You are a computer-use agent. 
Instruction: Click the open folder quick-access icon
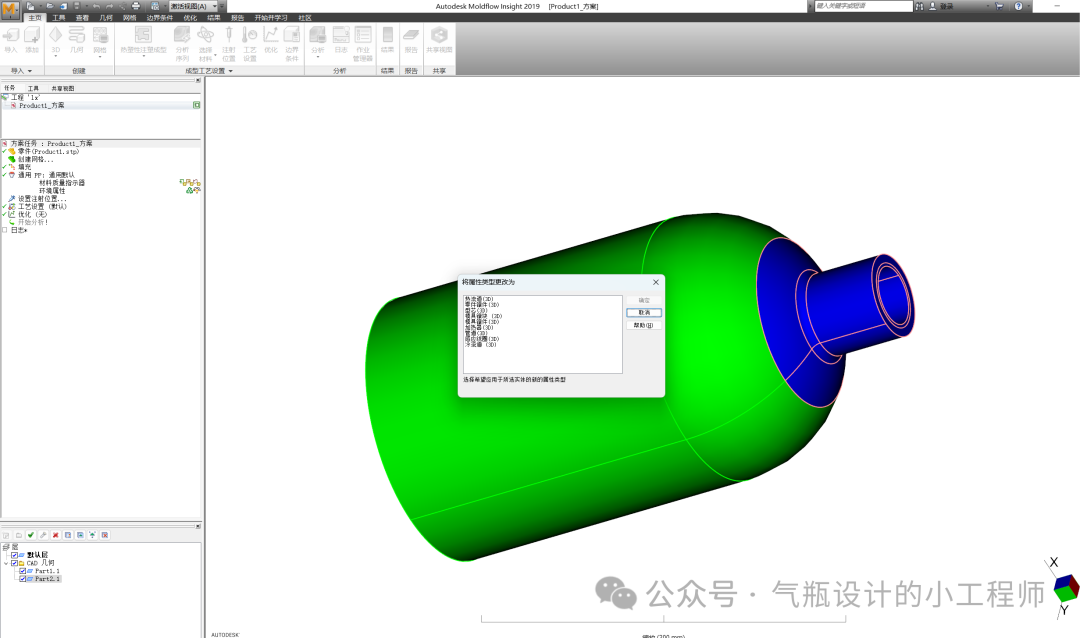tap(50, 6)
